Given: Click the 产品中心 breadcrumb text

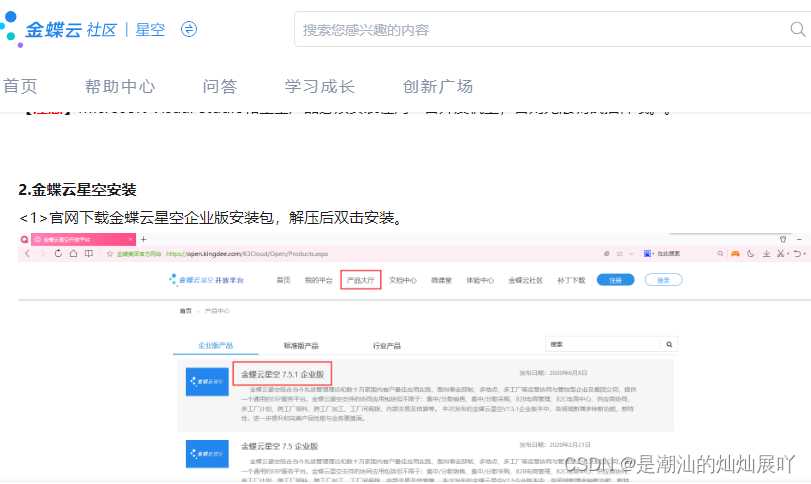Looking at the screenshot, I should 217,311.
